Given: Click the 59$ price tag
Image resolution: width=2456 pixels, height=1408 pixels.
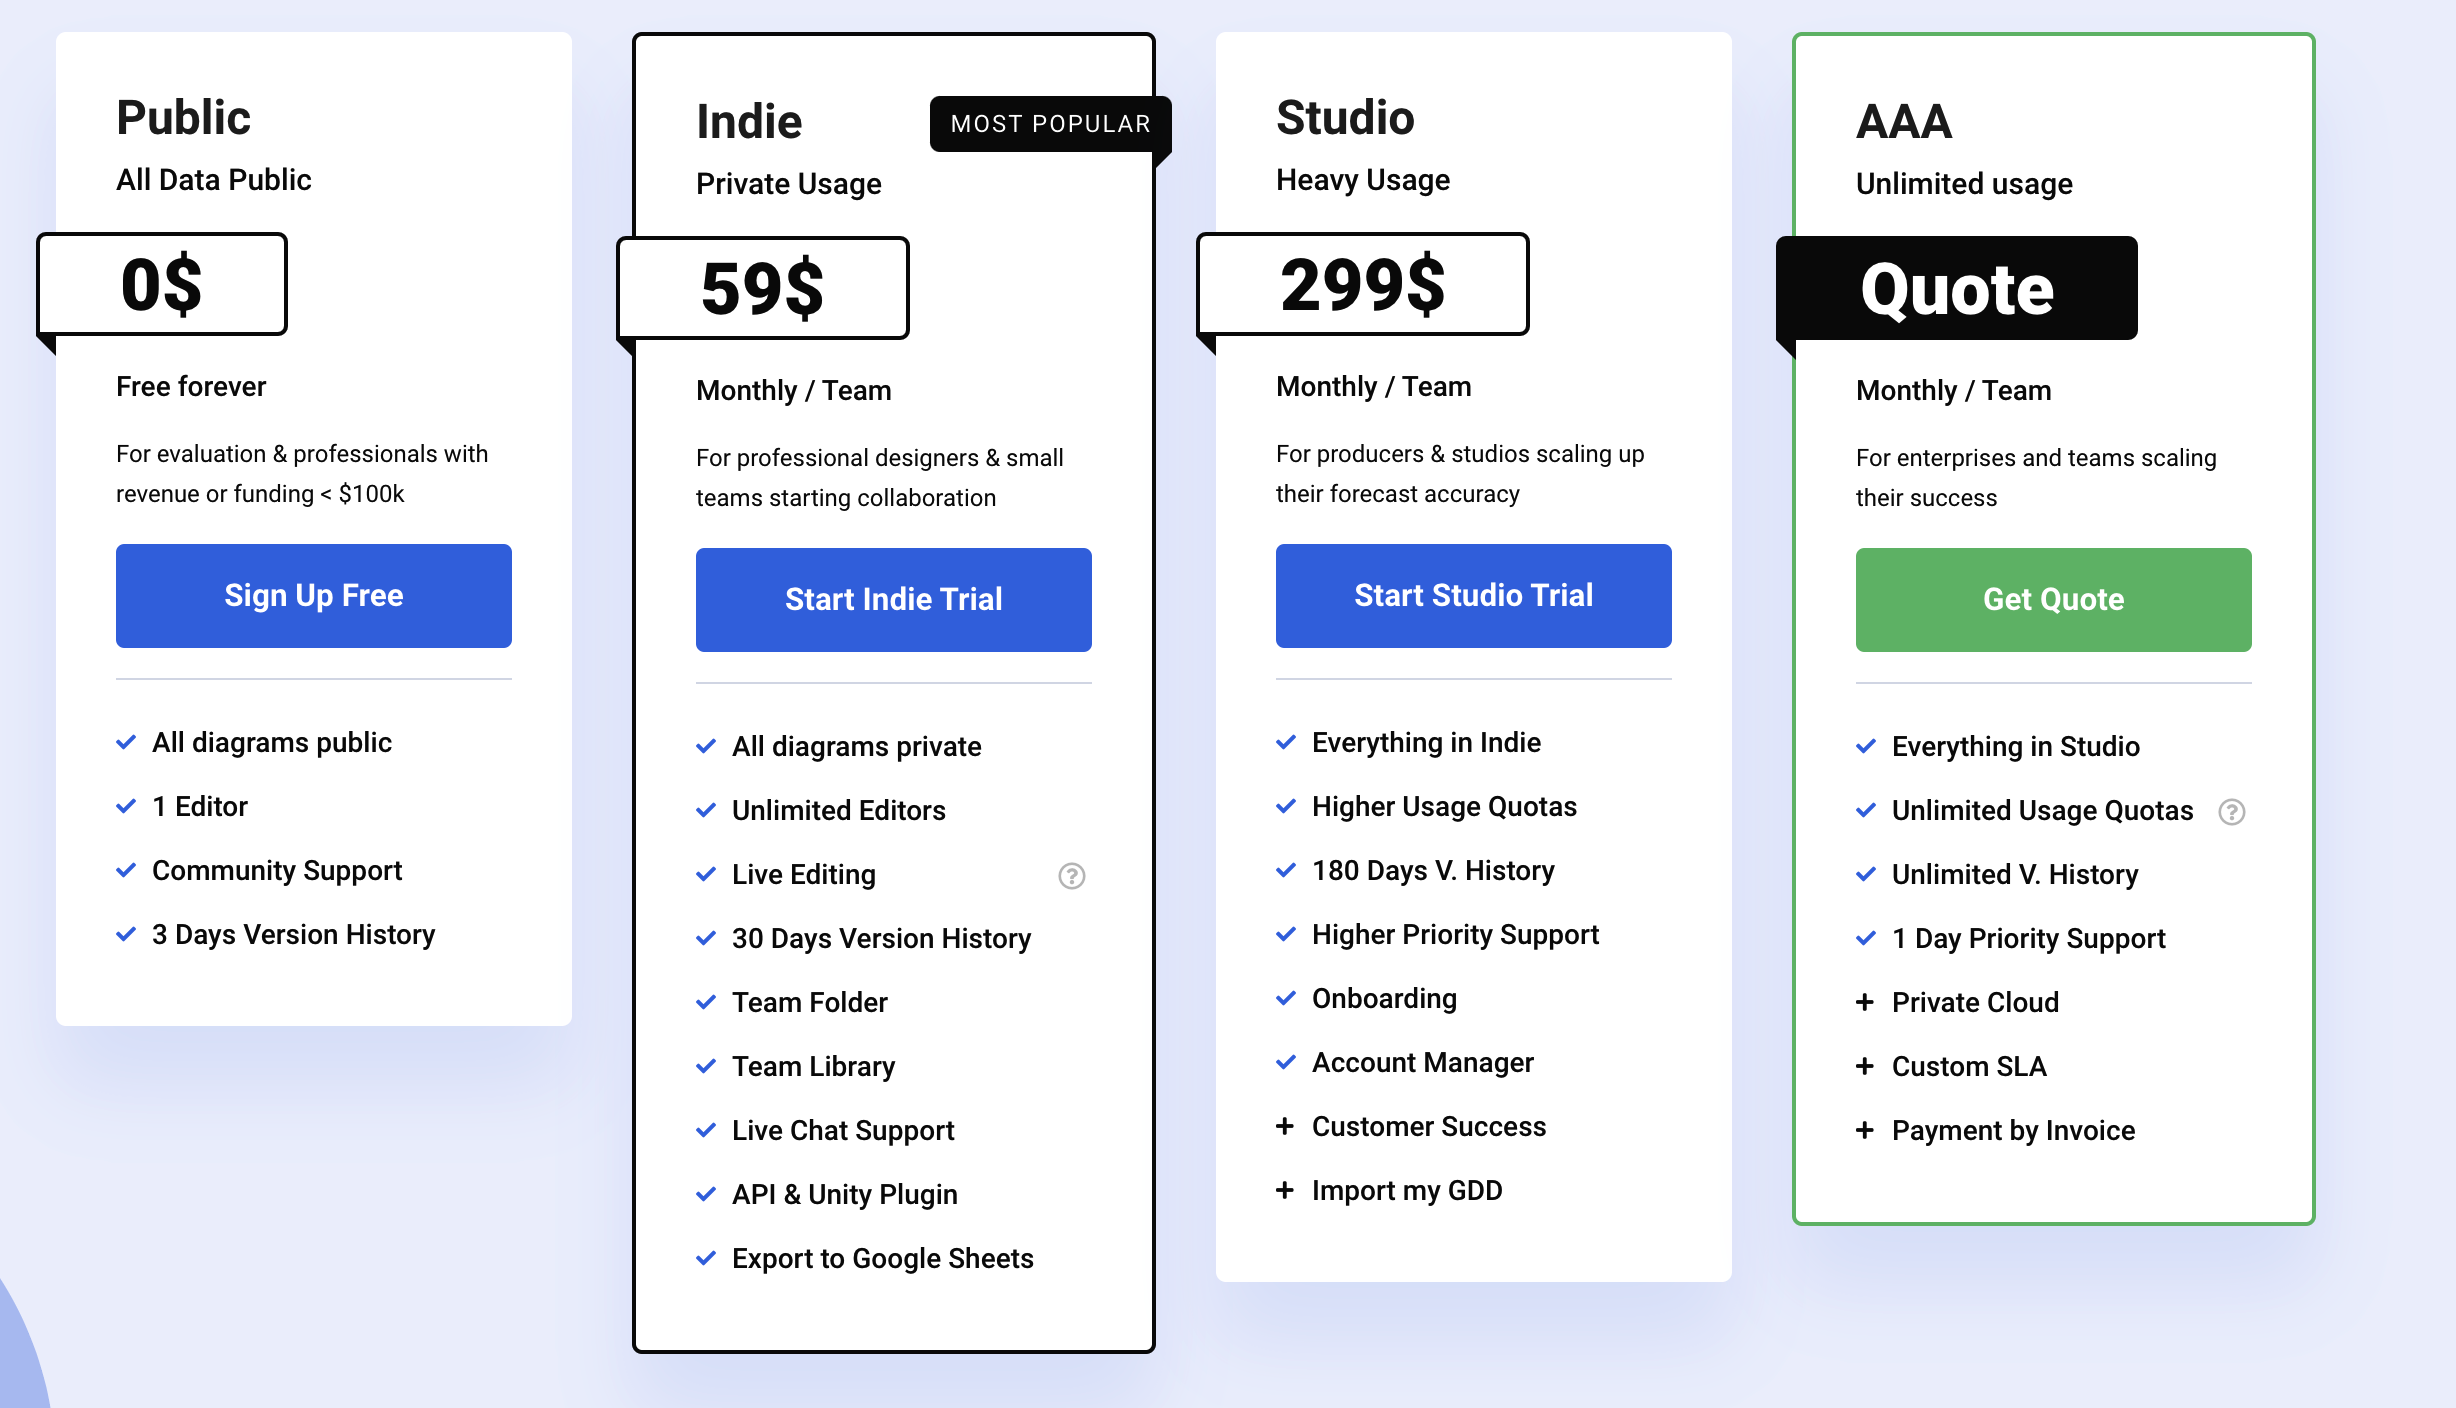Looking at the screenshot, I should click(763, 288).
